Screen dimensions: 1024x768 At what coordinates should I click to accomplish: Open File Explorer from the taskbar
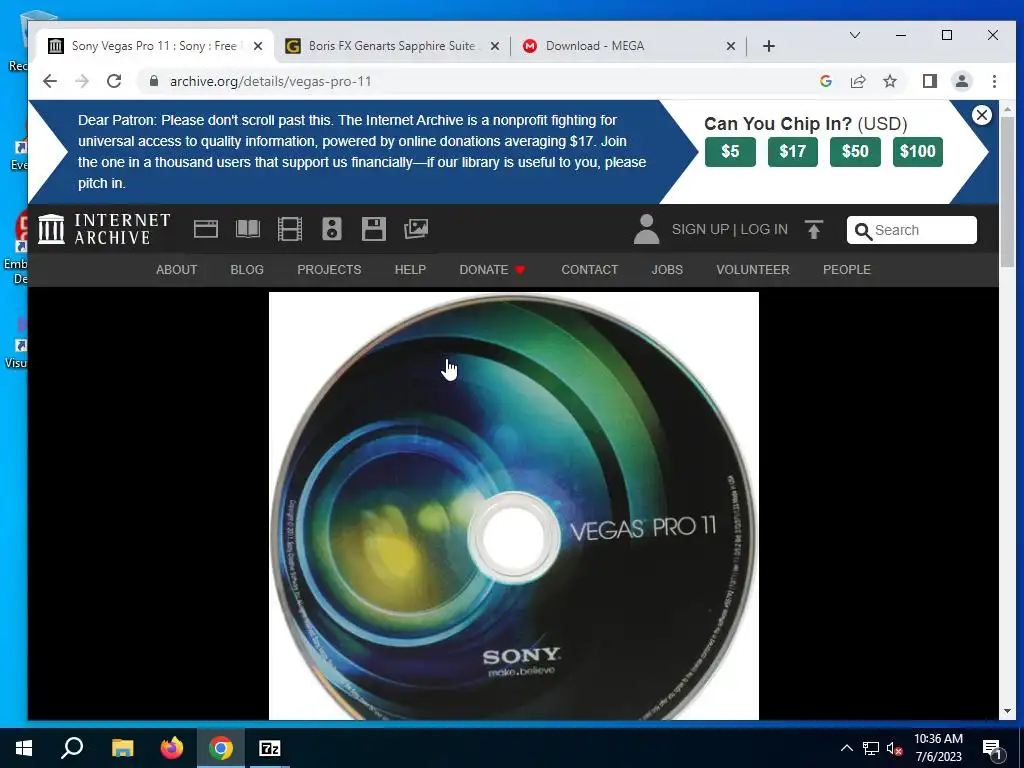[122, 748]
